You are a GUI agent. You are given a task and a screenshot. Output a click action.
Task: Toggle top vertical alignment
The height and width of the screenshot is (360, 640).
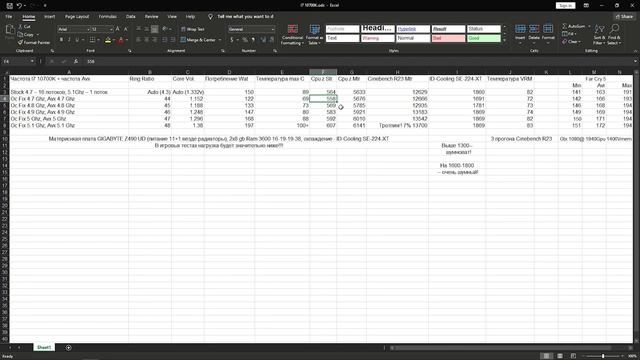coord(138,29)
